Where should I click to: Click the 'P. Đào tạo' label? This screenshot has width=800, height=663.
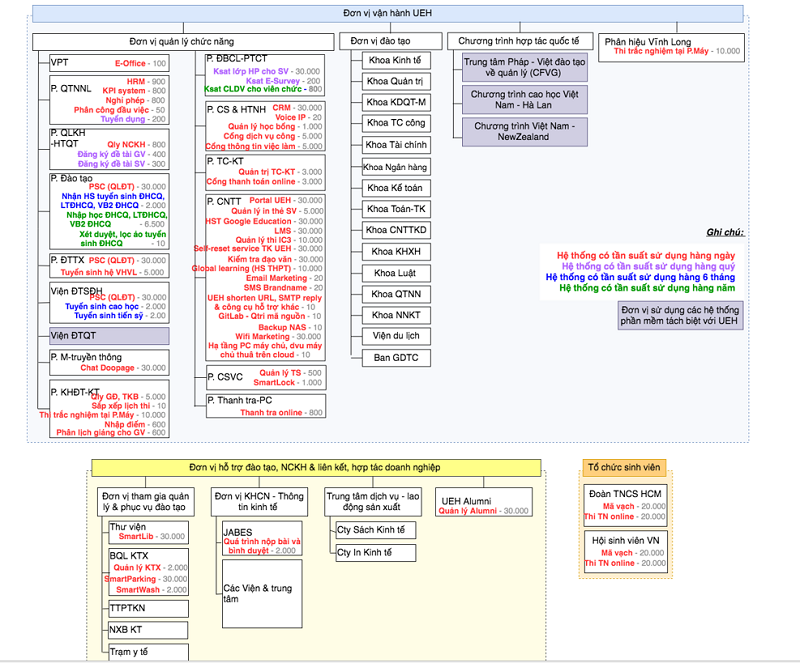(x=71, y=178)
